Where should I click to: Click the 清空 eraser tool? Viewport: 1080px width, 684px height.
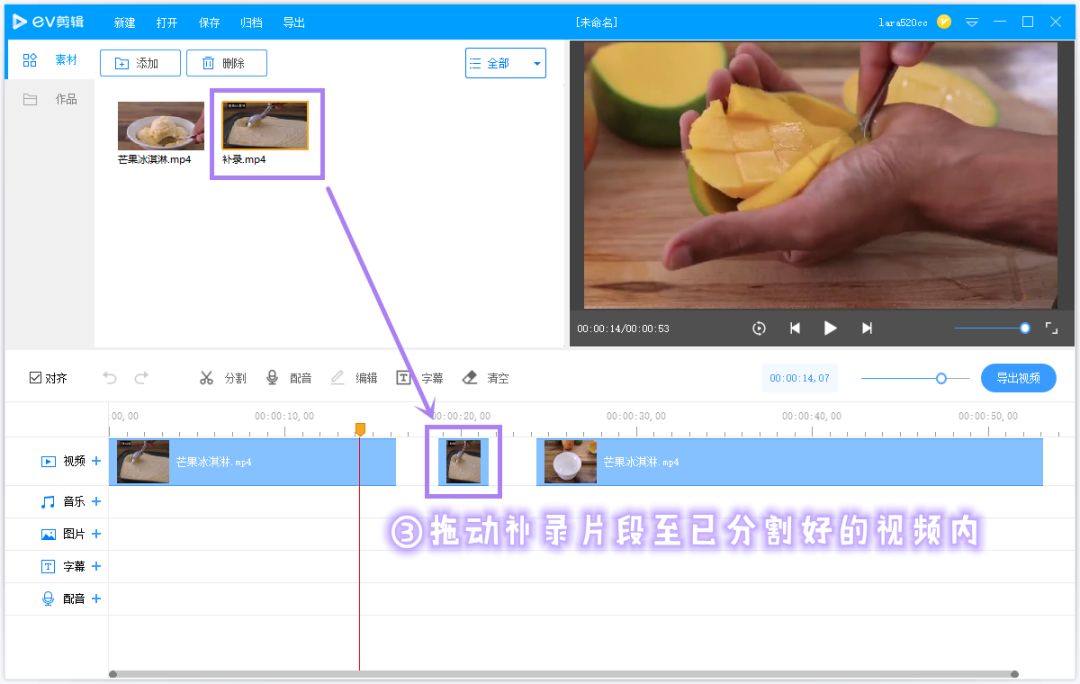(x=486, y=378)
